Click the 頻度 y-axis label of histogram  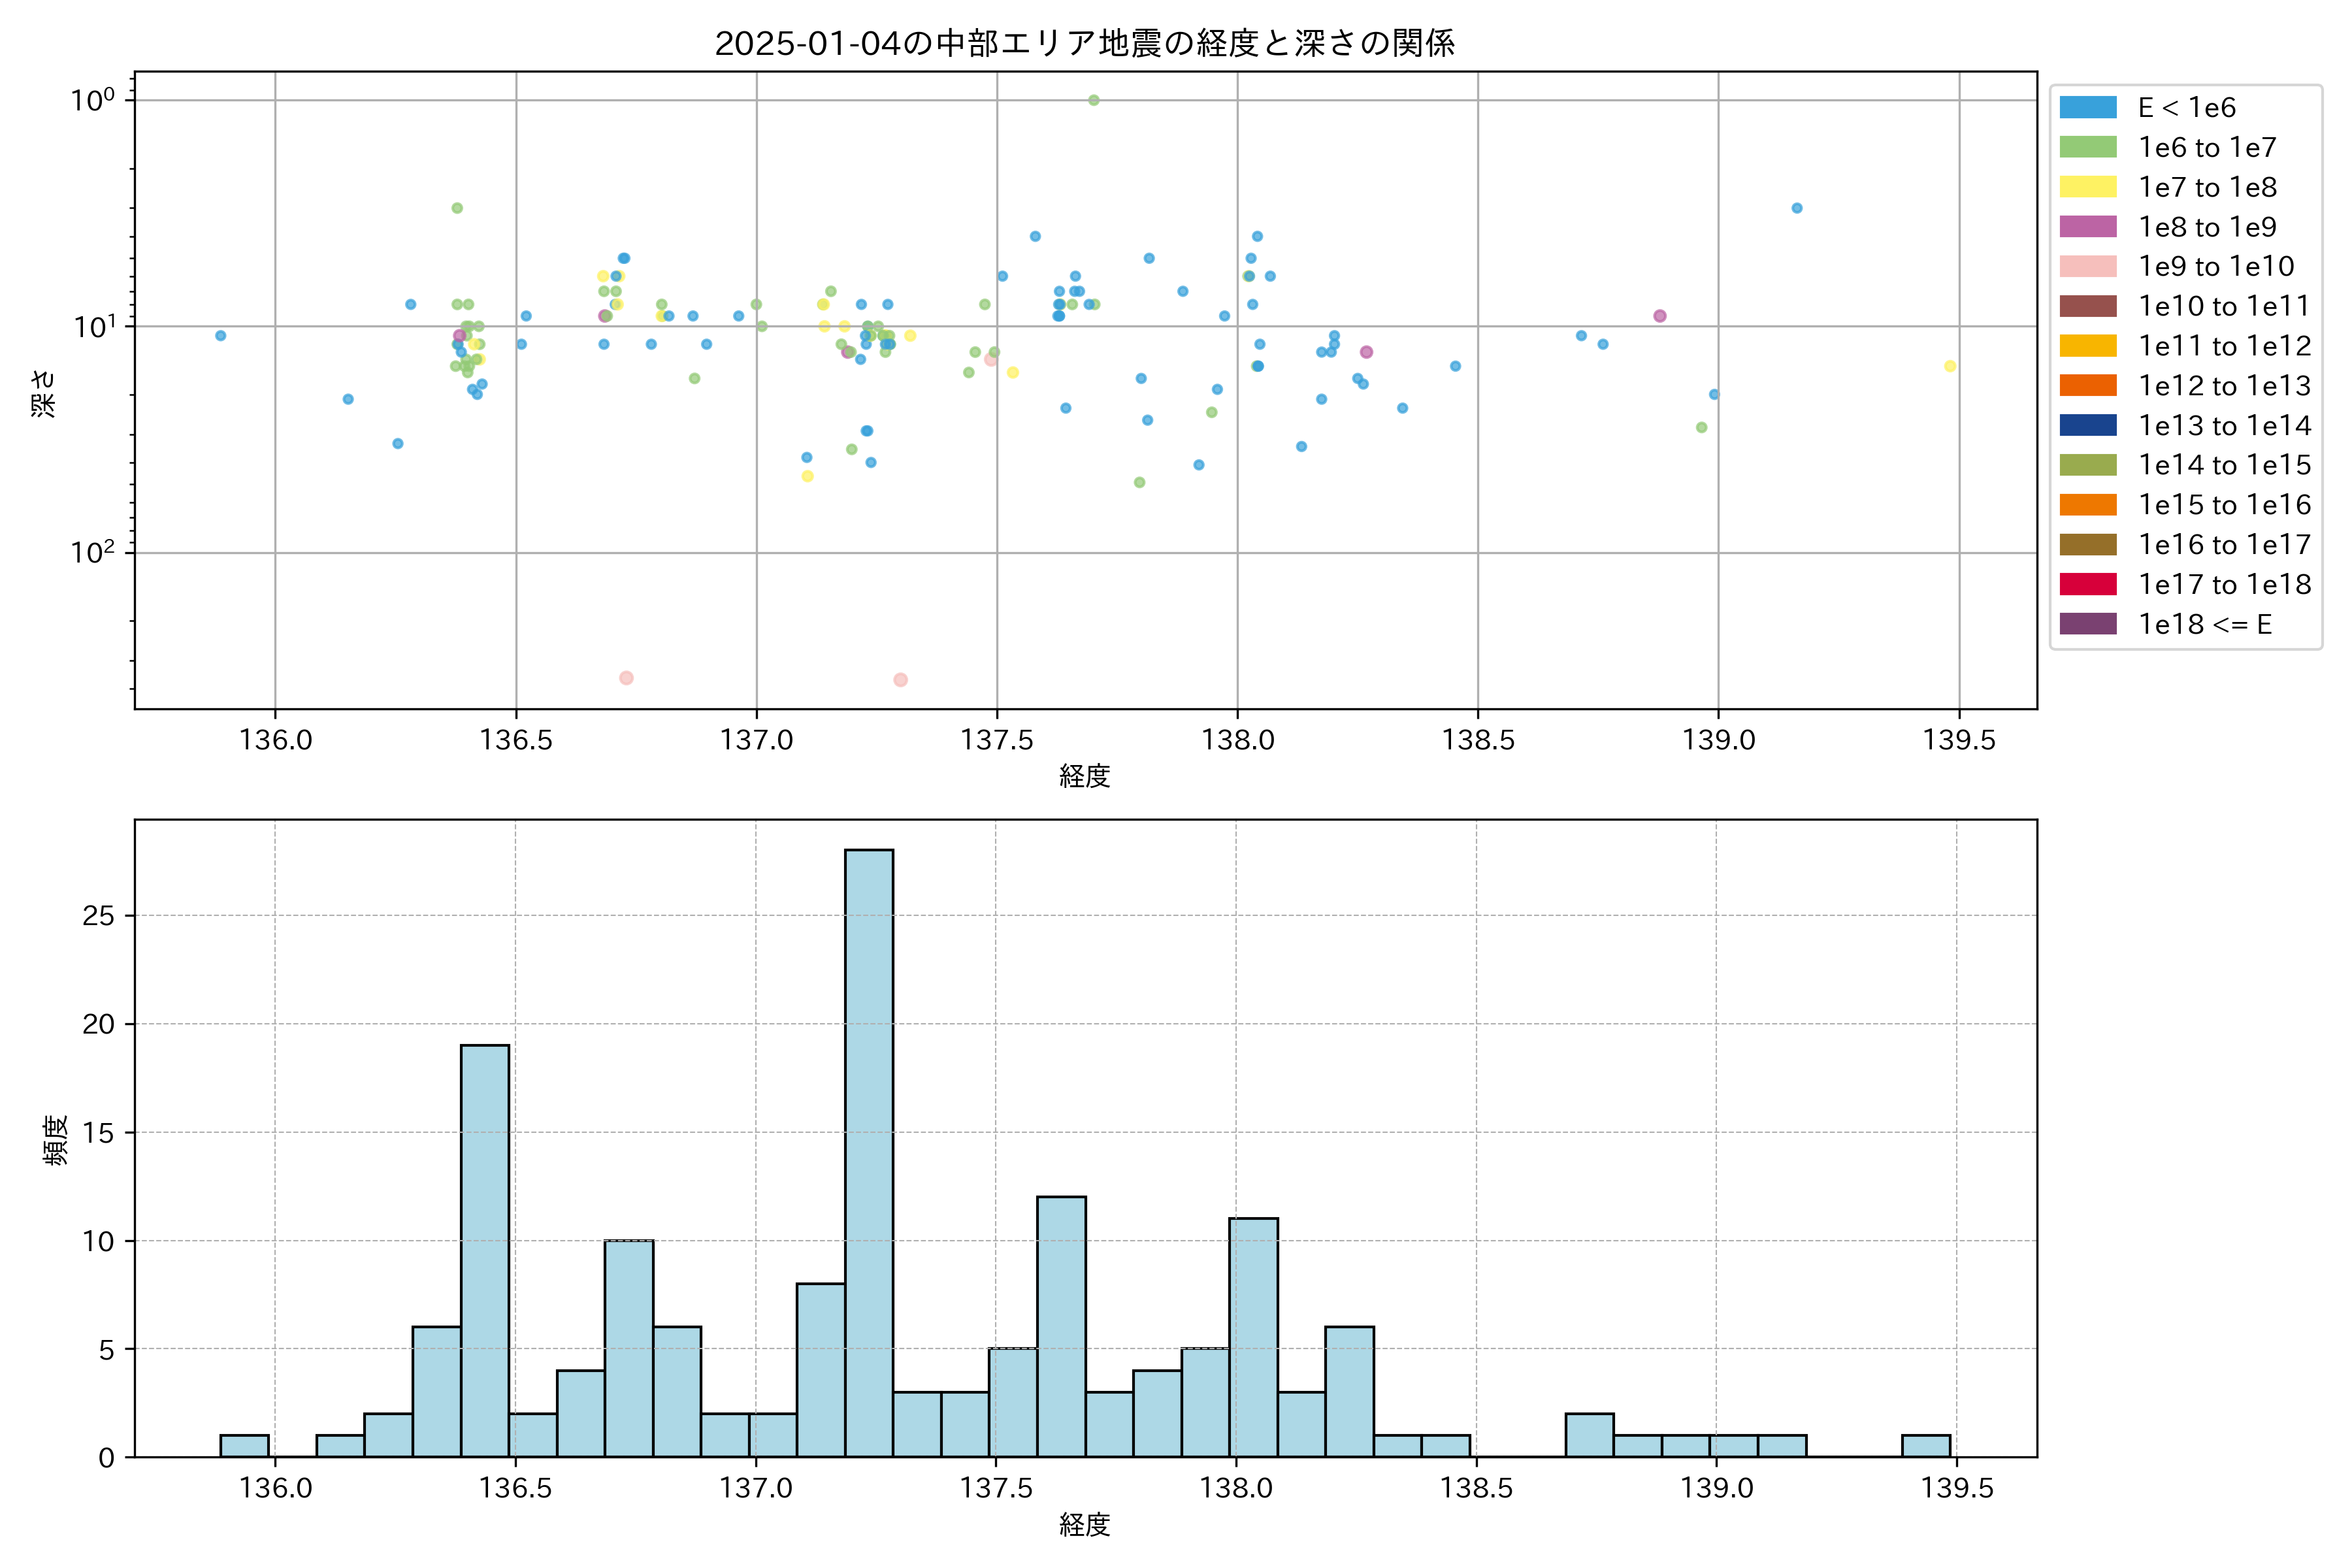click(x=56, y=1140)
